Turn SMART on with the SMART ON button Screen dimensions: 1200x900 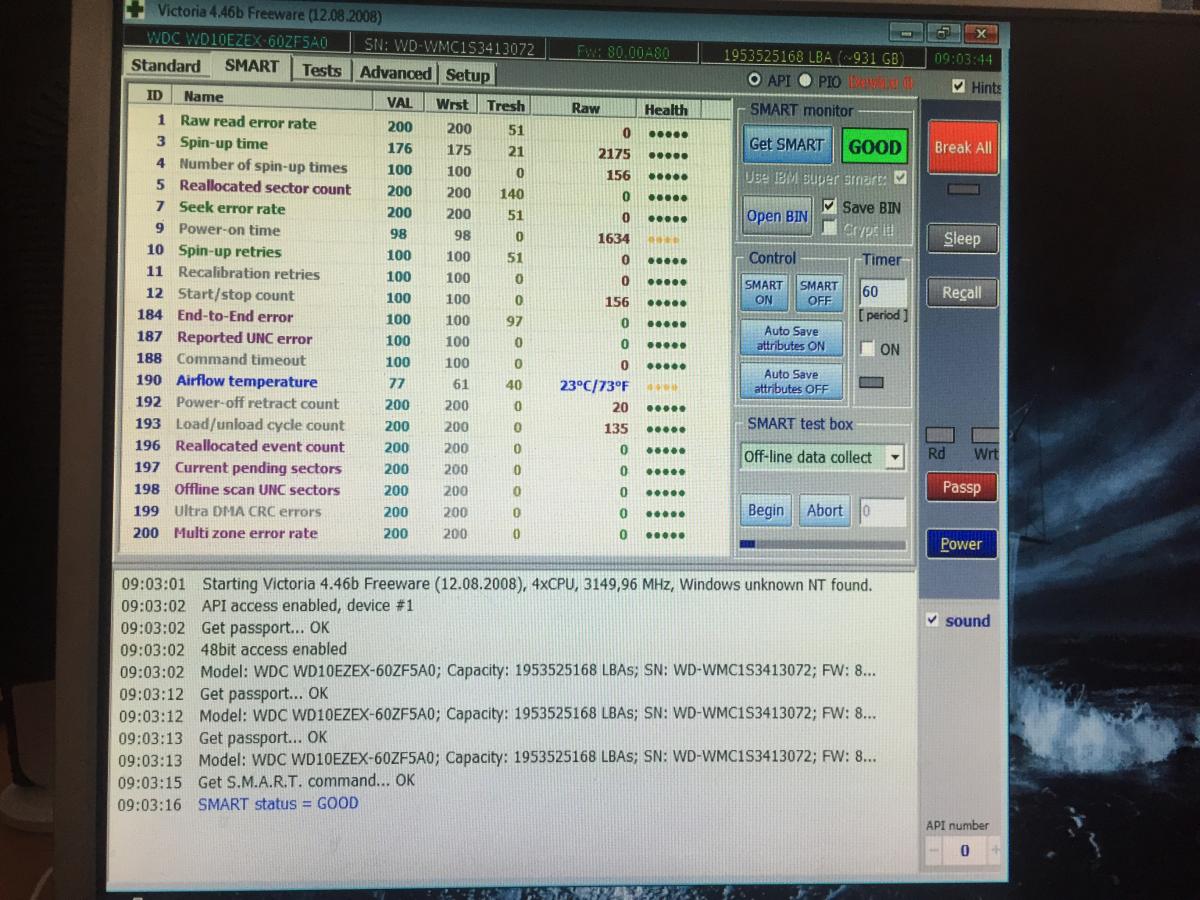tap(764, 292)
